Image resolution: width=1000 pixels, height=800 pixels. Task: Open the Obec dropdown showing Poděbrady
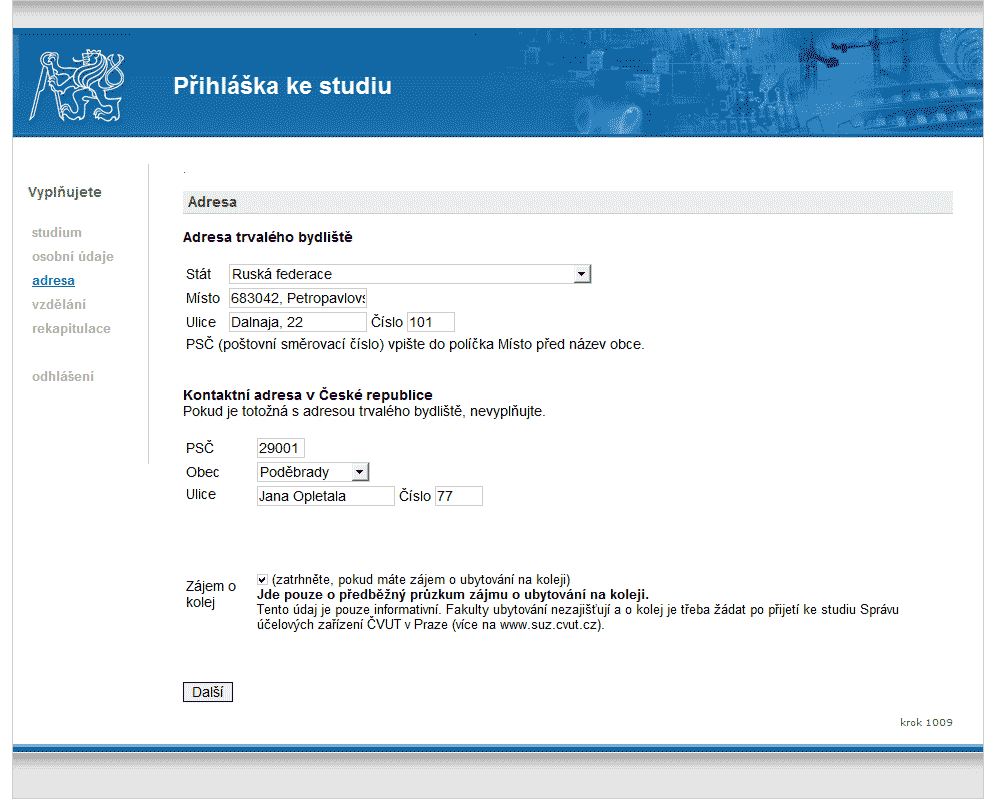(x=313, y=472)
